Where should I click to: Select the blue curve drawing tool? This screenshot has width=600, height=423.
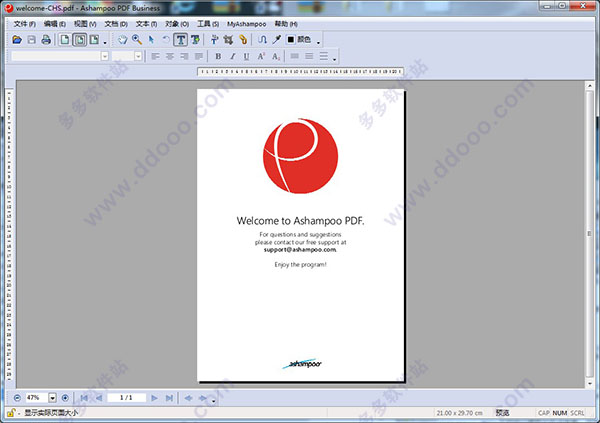(262, 39)
